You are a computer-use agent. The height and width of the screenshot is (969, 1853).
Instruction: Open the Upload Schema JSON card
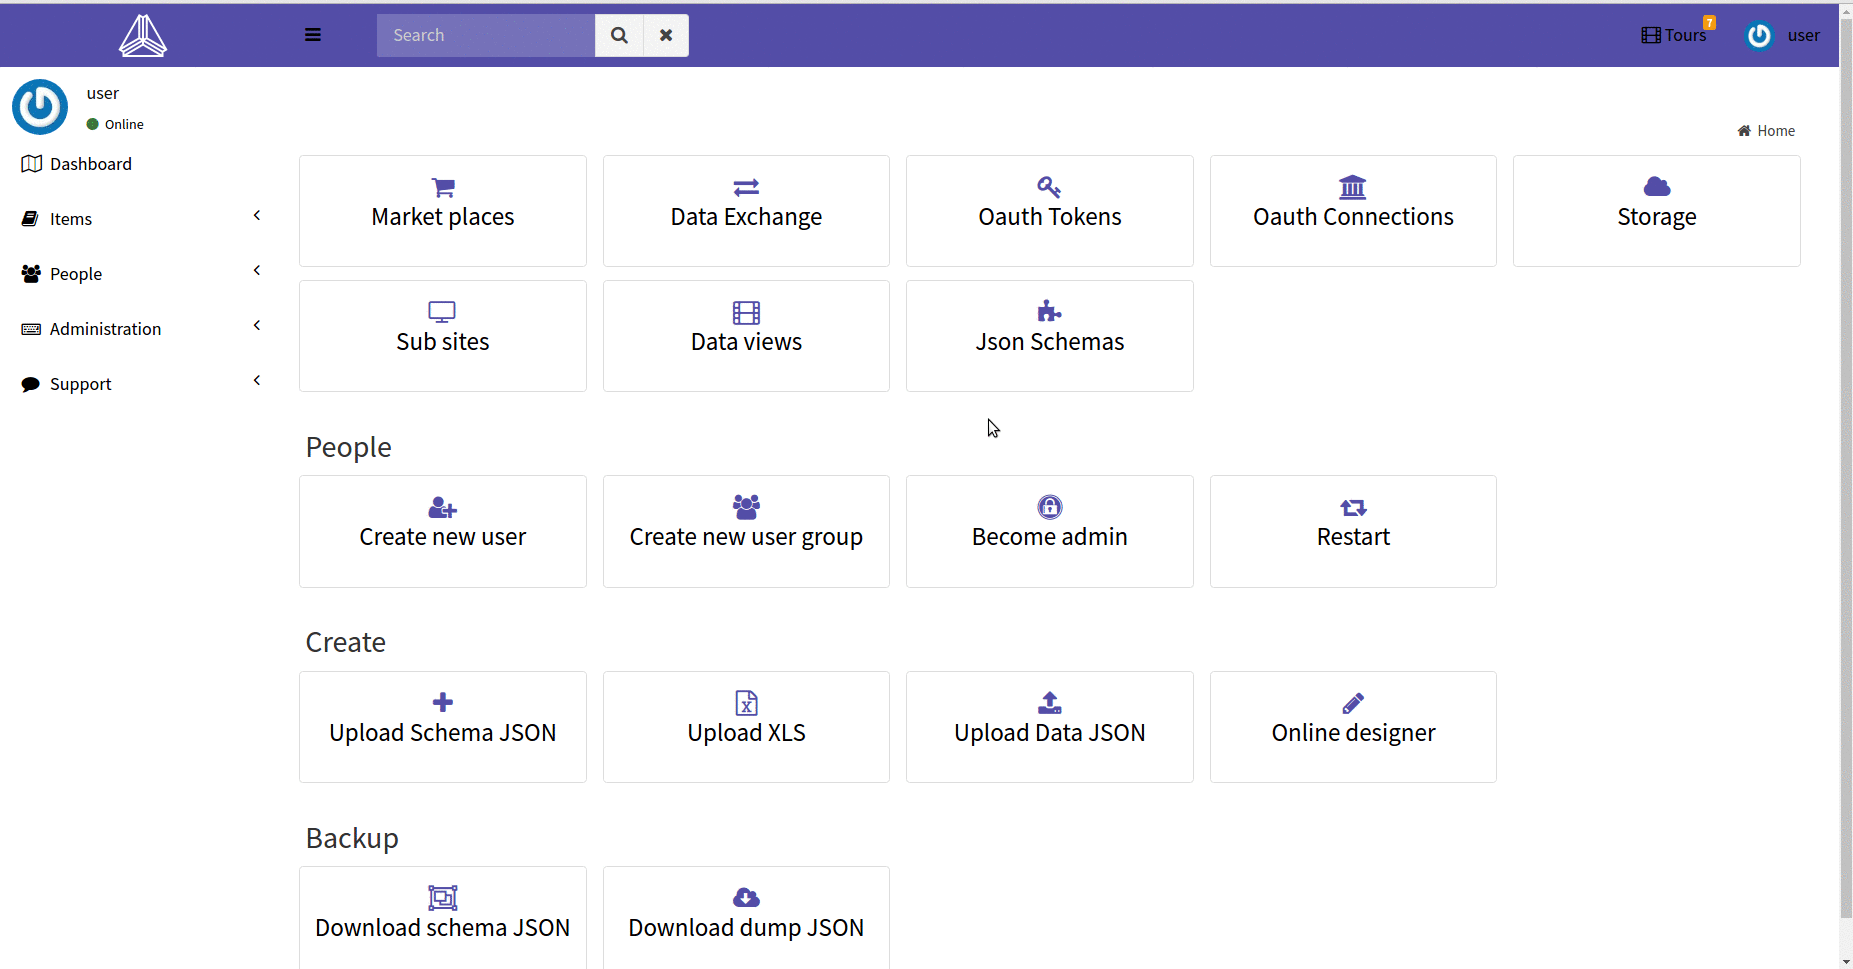[x=443, y=727]
